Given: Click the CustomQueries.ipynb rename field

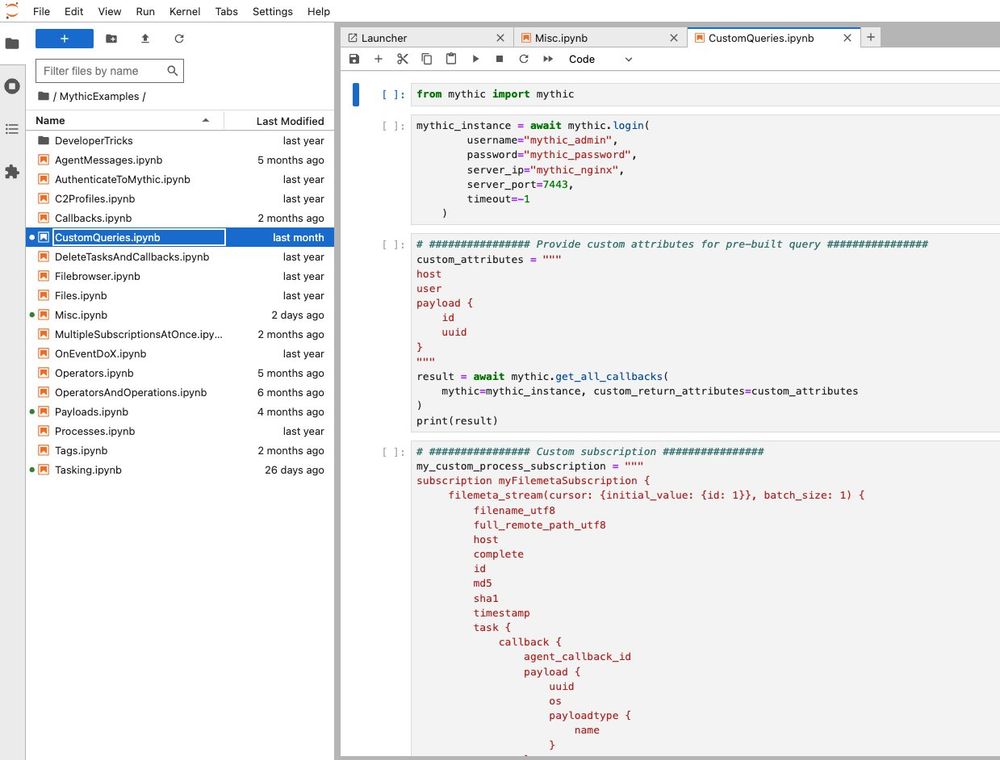Looking at the screenshot, I should coord(139,237).
